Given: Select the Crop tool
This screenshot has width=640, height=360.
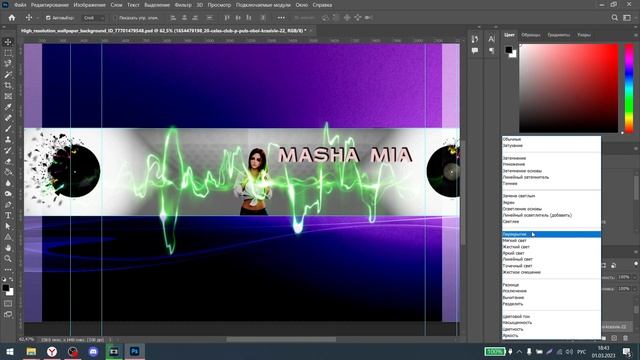Looking at the screenshot, I should [8, 85].
